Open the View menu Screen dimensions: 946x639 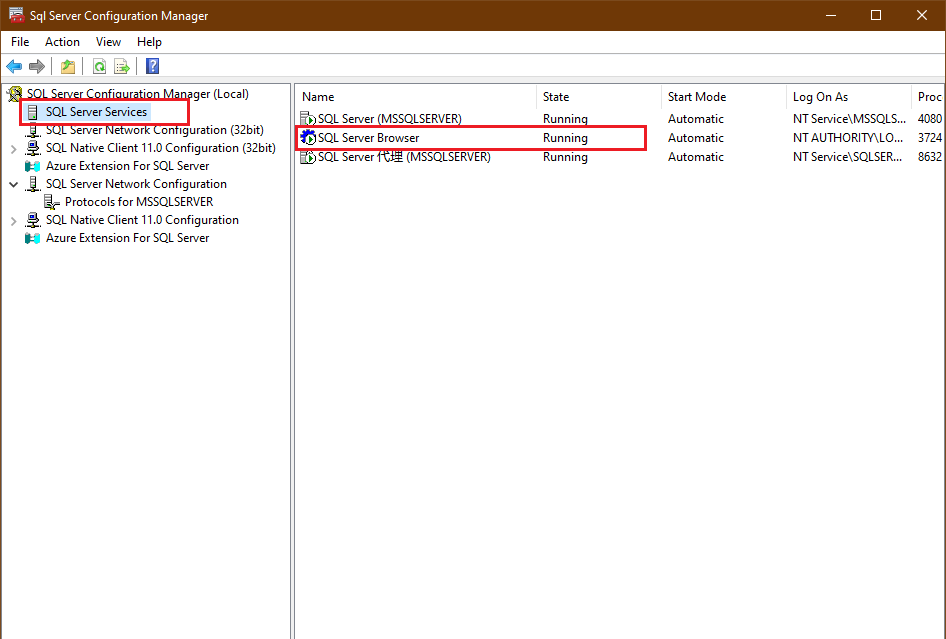(108, 42)
